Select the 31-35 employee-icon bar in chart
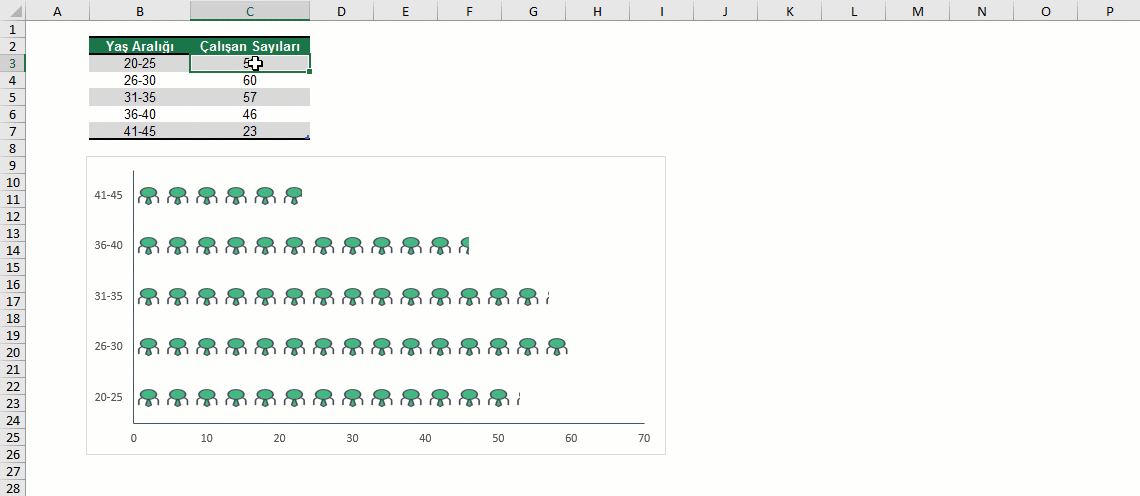 342,296
